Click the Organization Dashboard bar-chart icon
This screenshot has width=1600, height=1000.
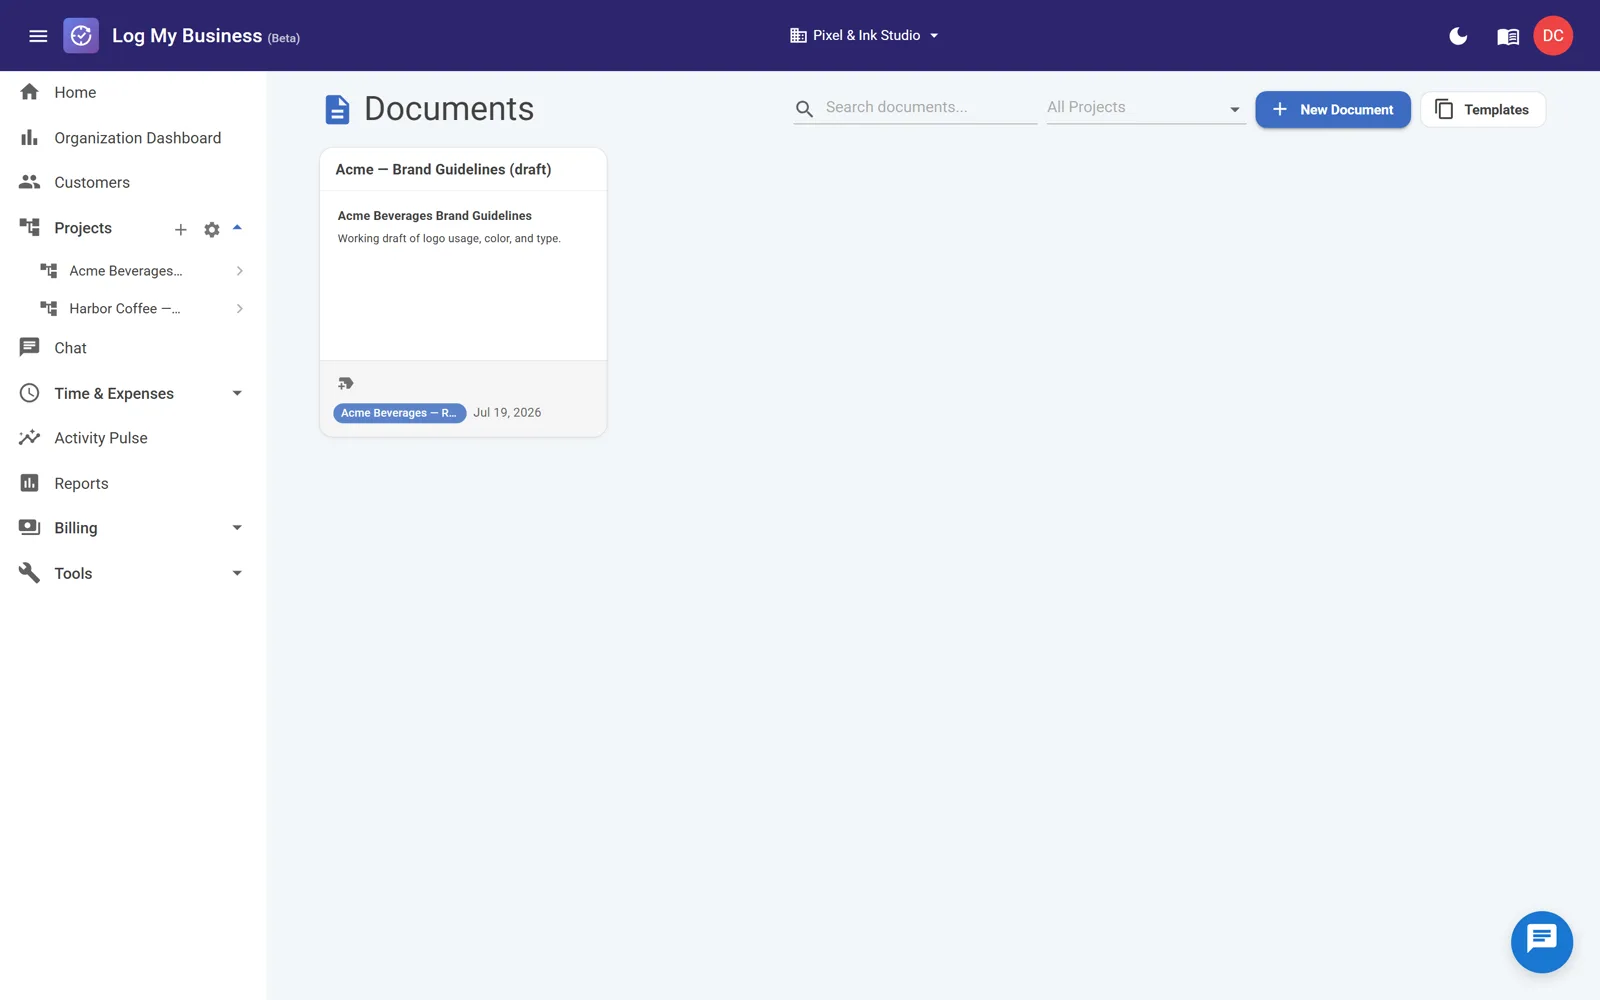[30, 138]
